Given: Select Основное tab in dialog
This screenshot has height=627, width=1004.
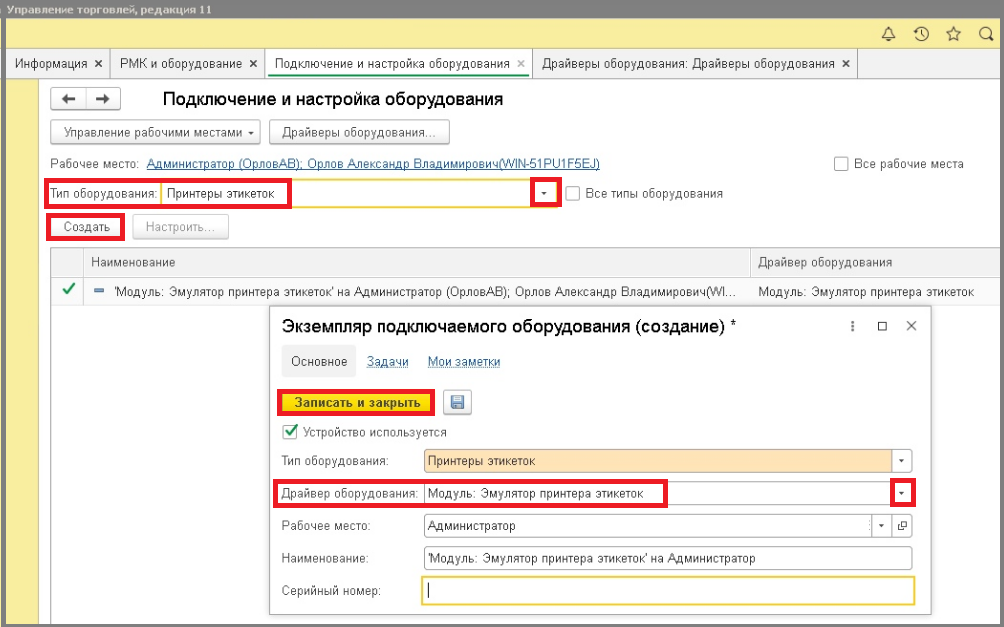Looking at the screenshot, I should (319, 361).
